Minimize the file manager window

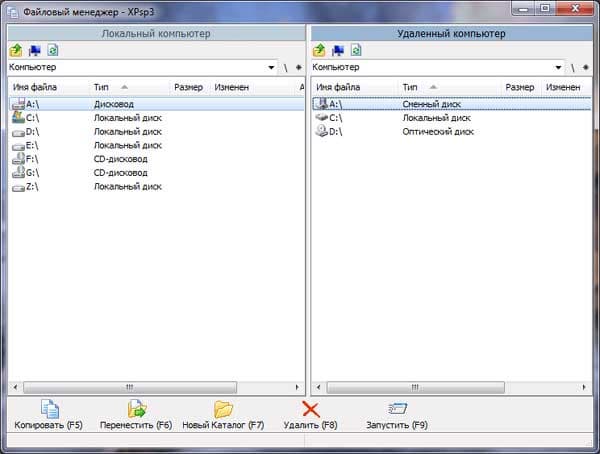pyautogui.click(x=523, y=8)
